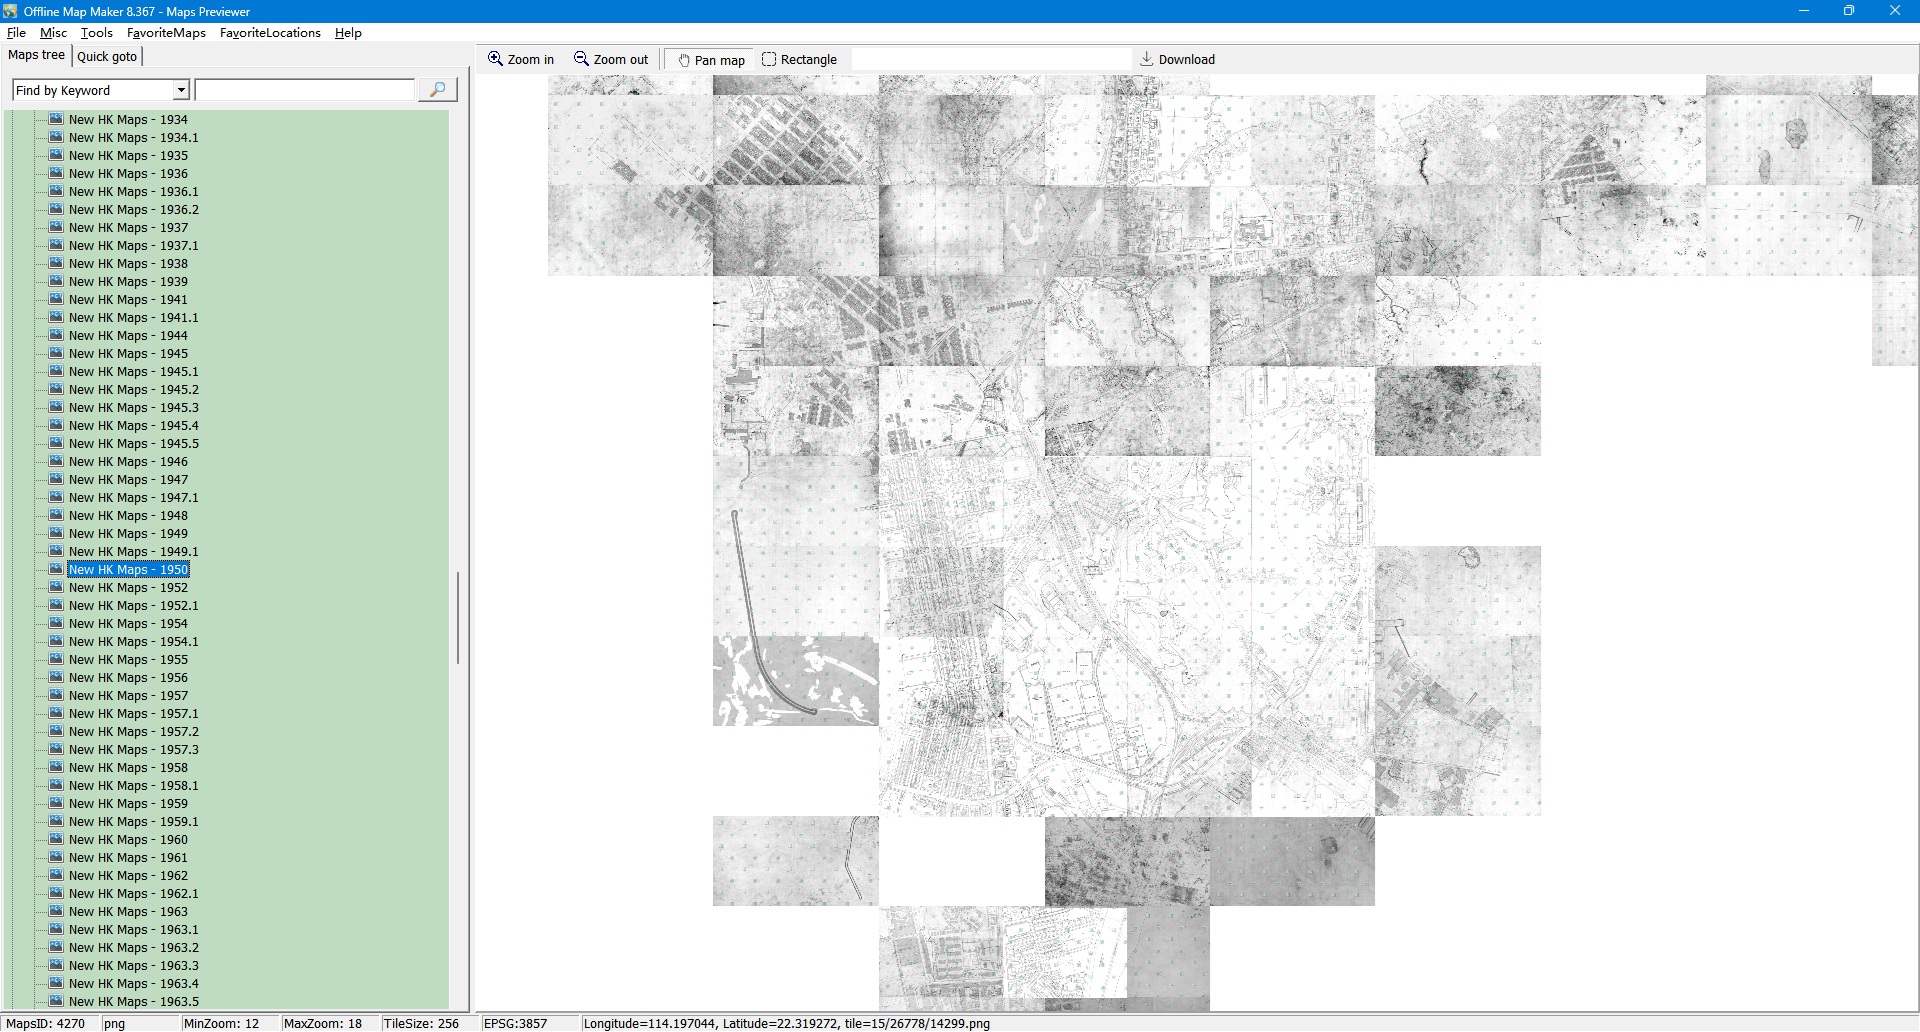Select New HK Maps - 1957.2 tree entry
Screen dimensions: 1920x1032
pyautogui.click(x=133, y=732)
